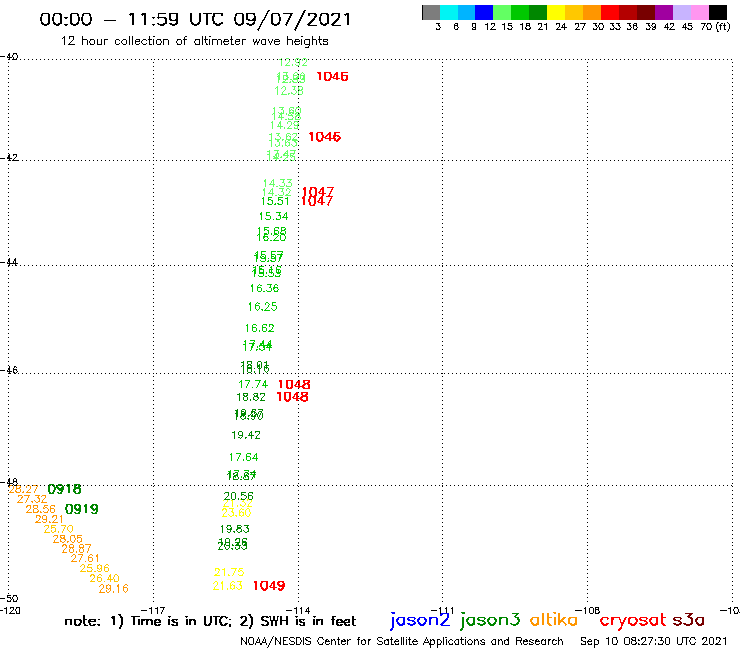Screen dimensions: 740x650
Task: Click yellow wave height value 21.75
Action: (229, 572)
